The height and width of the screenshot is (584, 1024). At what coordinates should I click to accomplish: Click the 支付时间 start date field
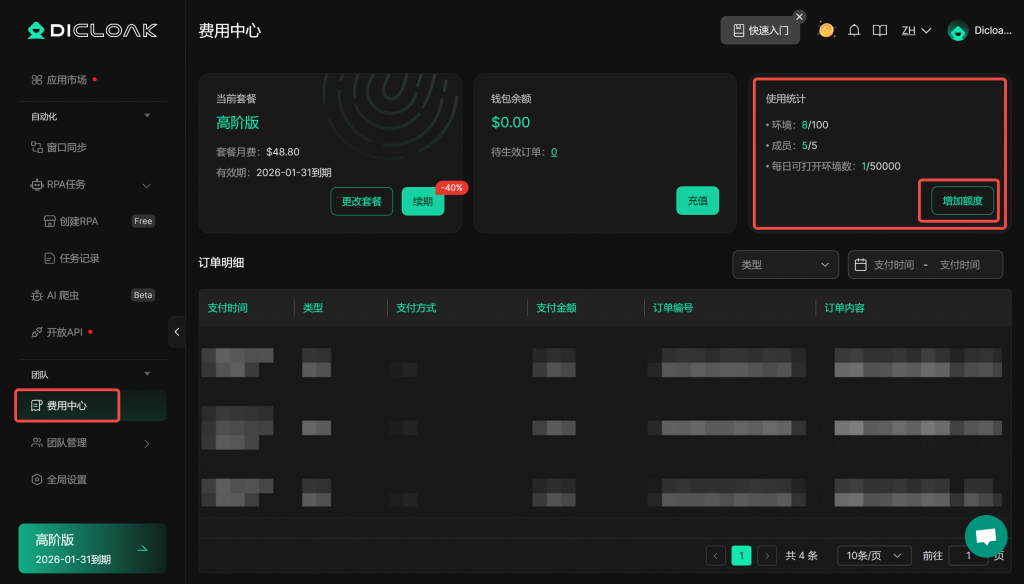(893, 264)
